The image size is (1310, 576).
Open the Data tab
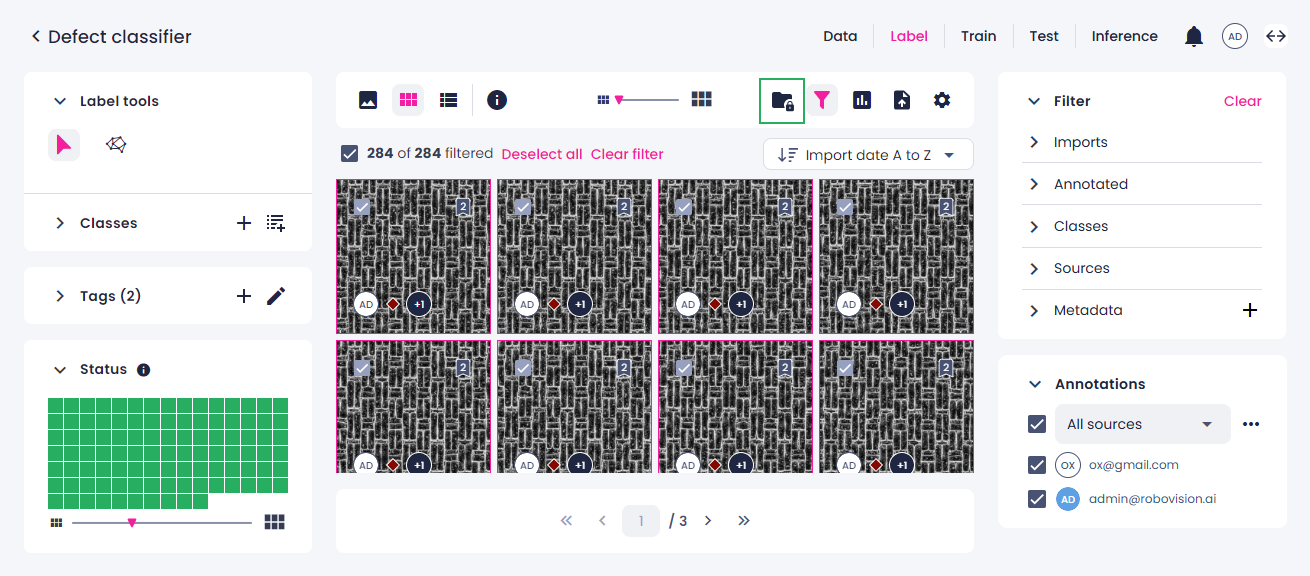(x=840, y=36)
